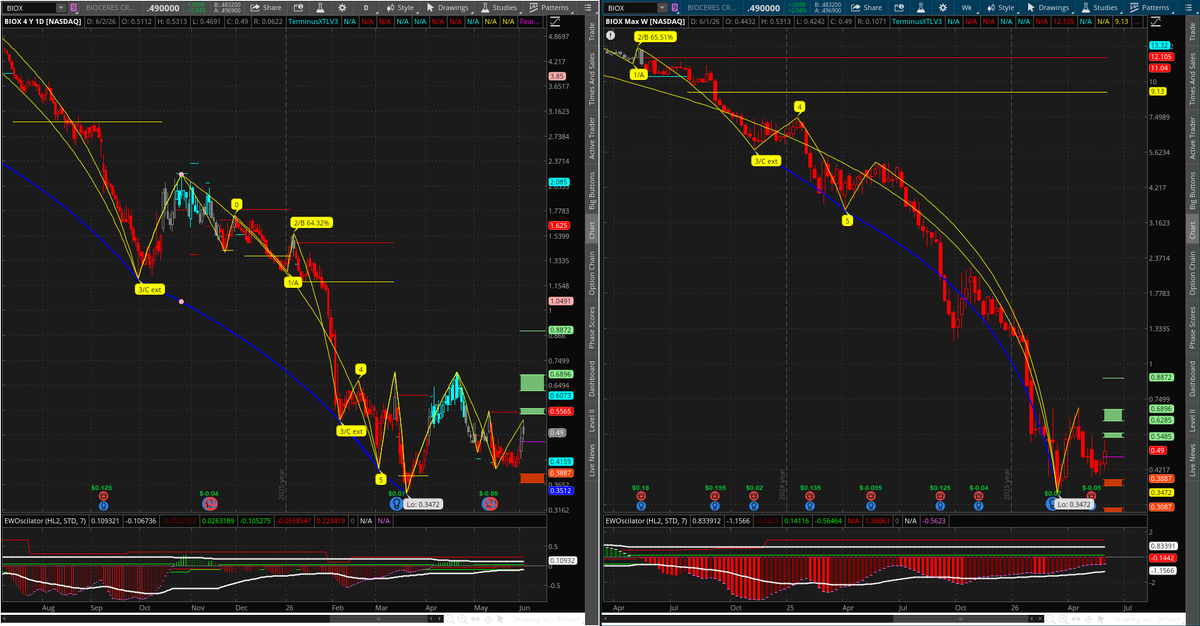The width and height of the screenshot is (1200, 626).
Task: Open the left chart's Style menu
Action: (400, 8)
